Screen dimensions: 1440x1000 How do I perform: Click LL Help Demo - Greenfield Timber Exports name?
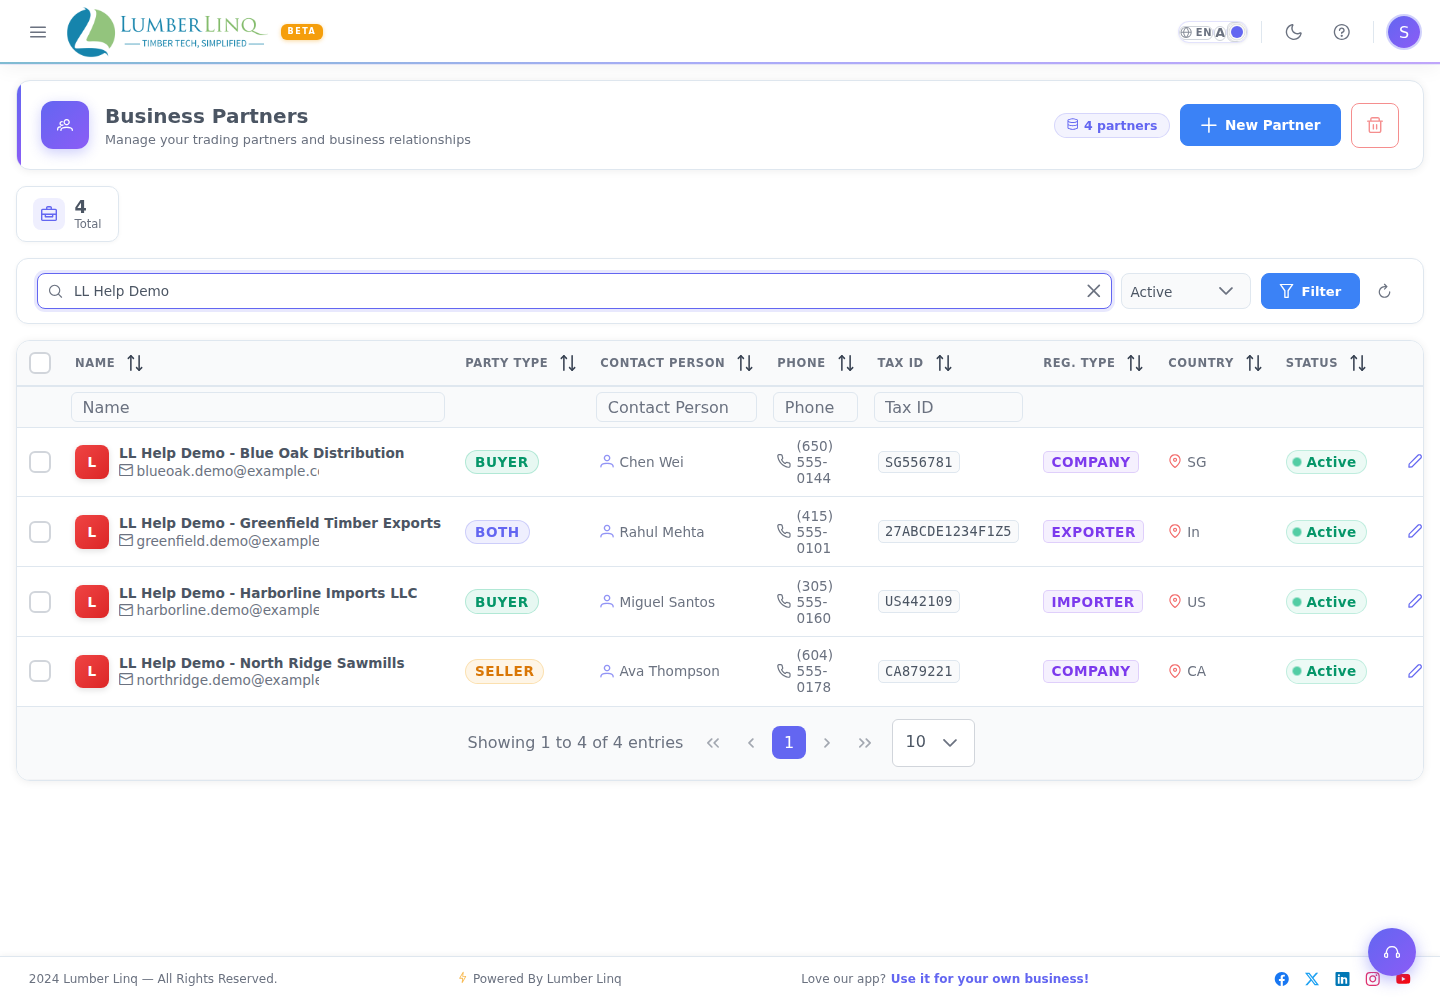pos(280,523)
